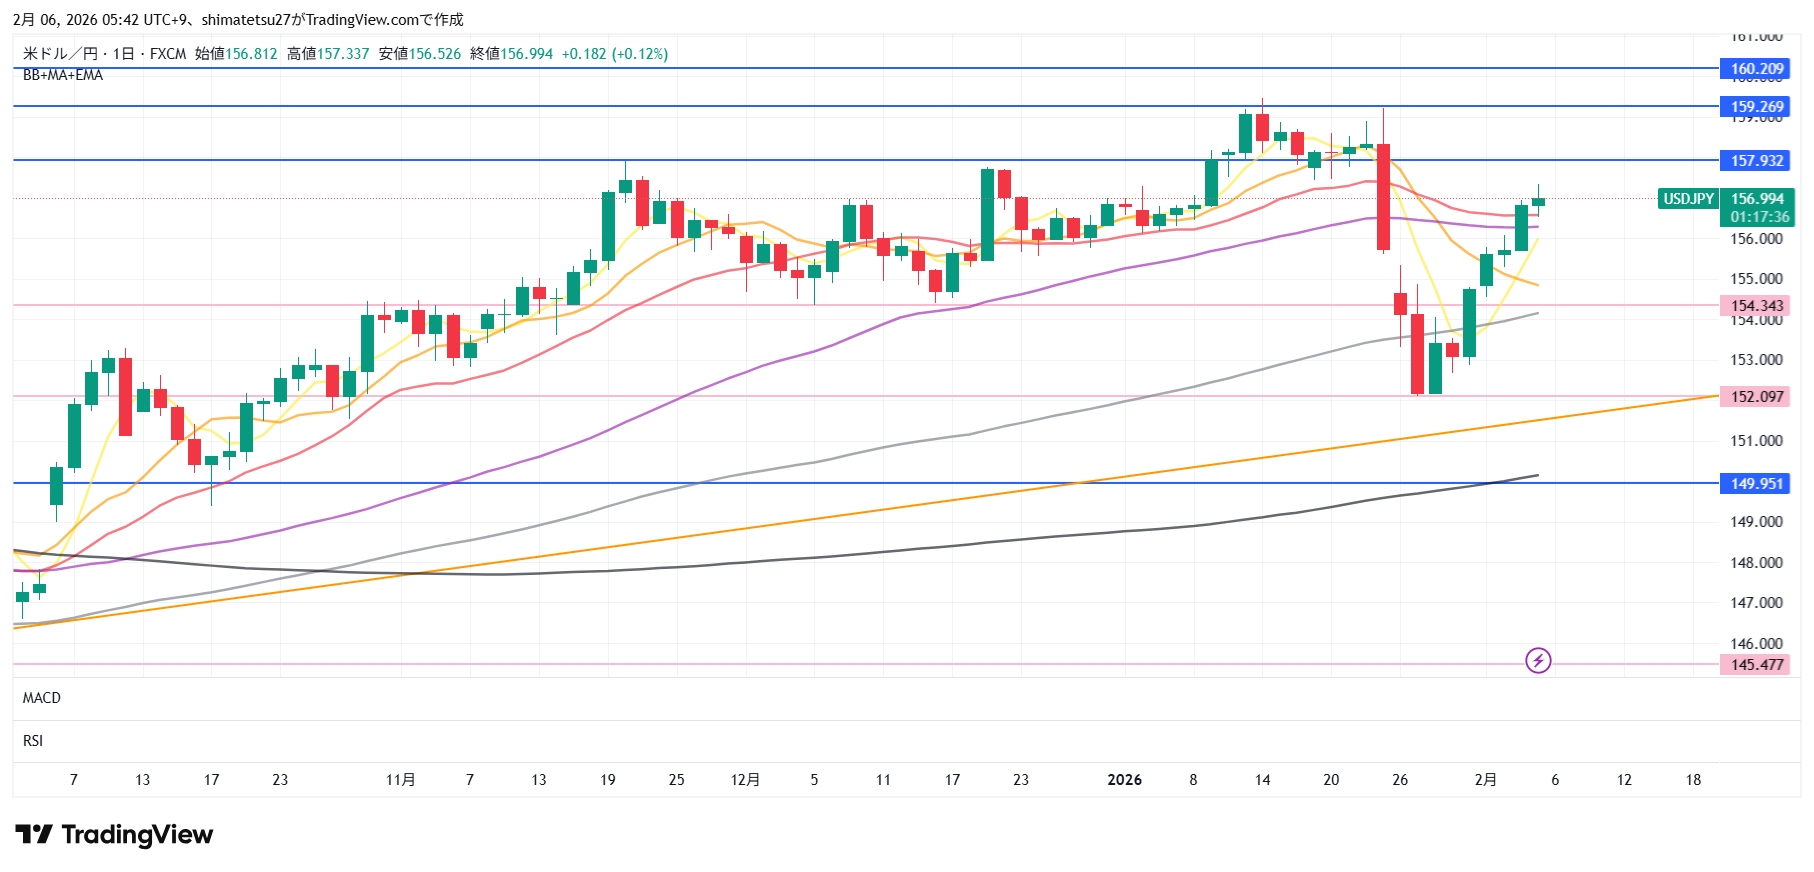Open the BB+MA+EMA indicator legend

pyautogui.click(x=63, y=75)
